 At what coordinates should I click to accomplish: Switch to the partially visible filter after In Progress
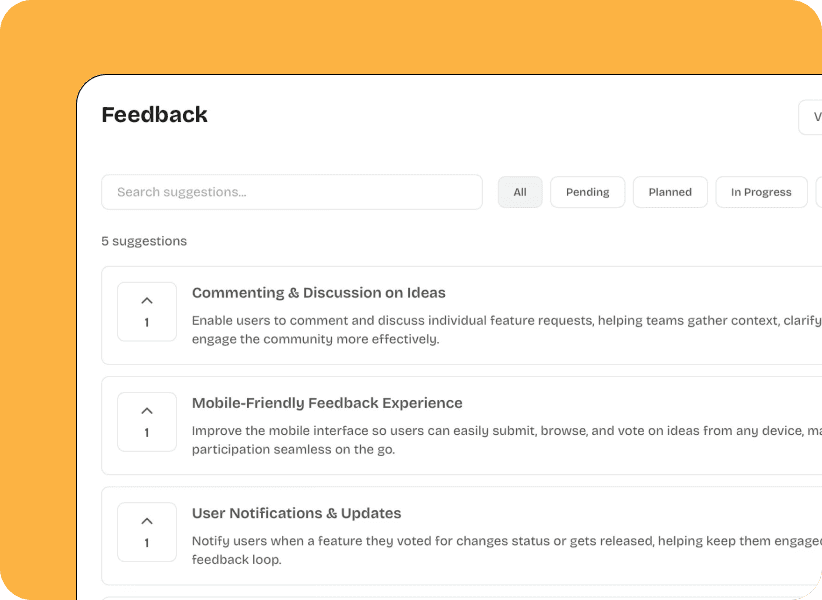[818, 192]
